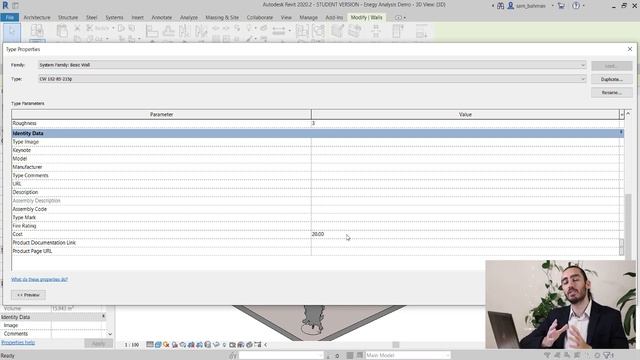Open the Collaborate ribbon tab
This screenshot has height=360, width=640.
pos(260,18)
